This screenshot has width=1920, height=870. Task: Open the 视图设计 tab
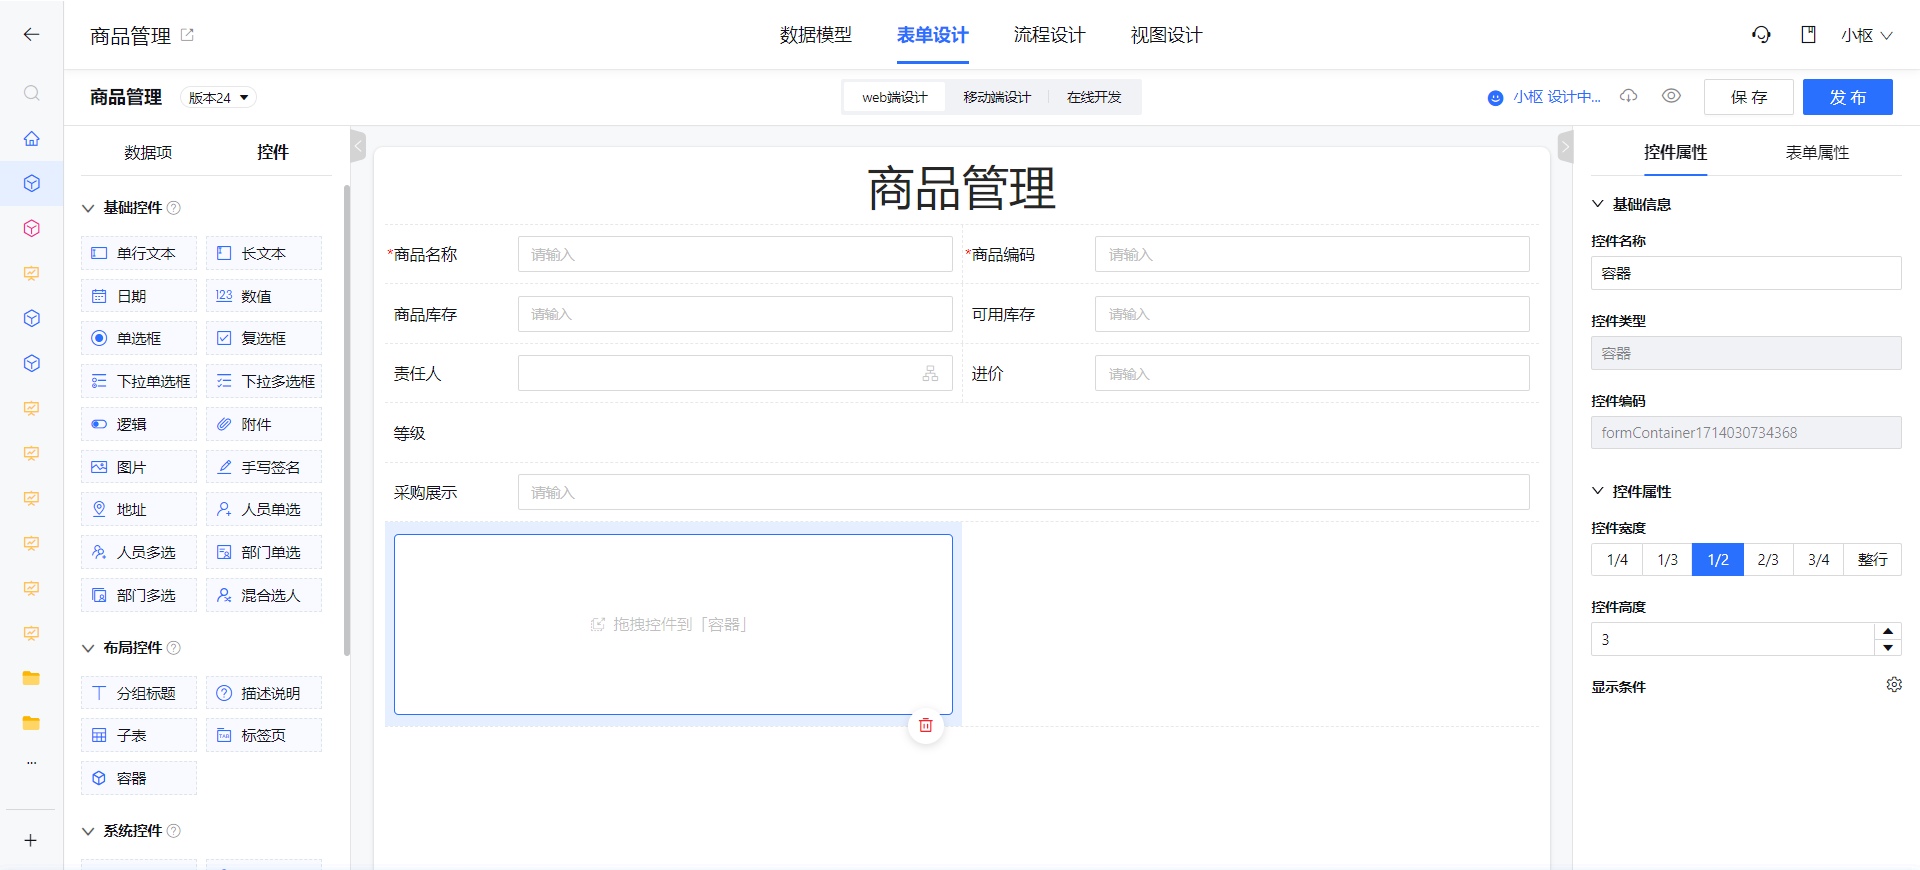(1166, 35)
